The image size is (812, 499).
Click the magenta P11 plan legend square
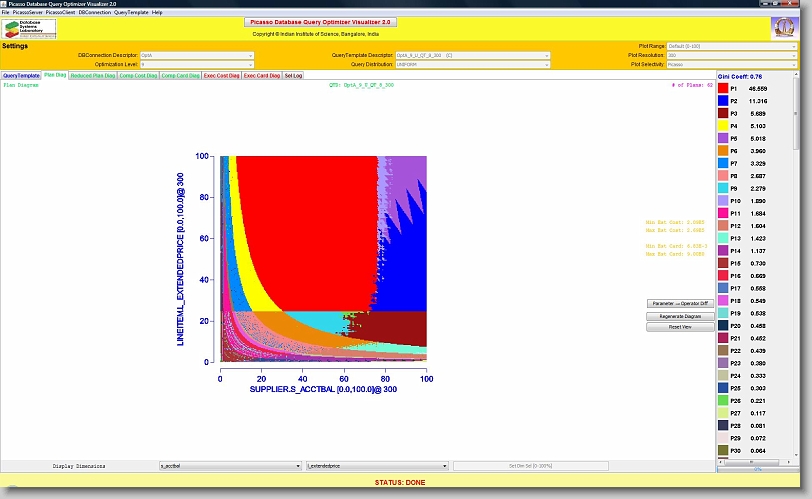[x=723, y=213]
